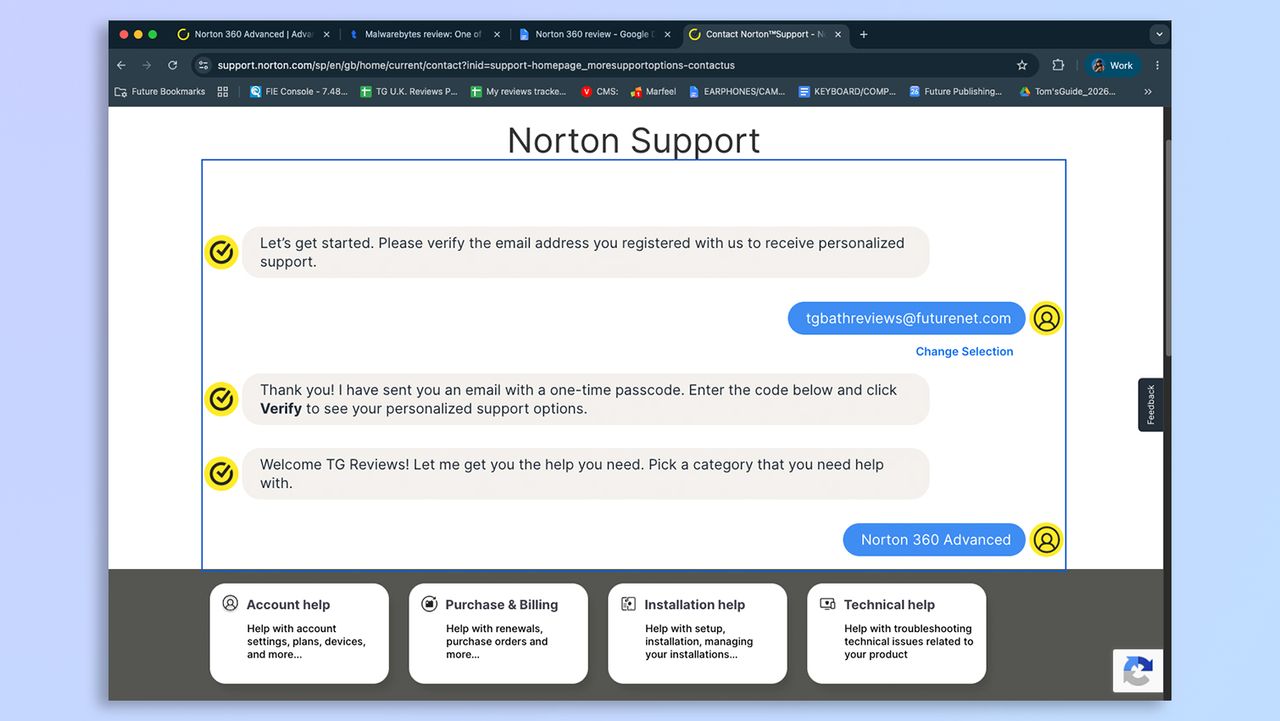This screenshot has height=721, width=1280.
Task: Reload the current page
Action: [172, 65]
